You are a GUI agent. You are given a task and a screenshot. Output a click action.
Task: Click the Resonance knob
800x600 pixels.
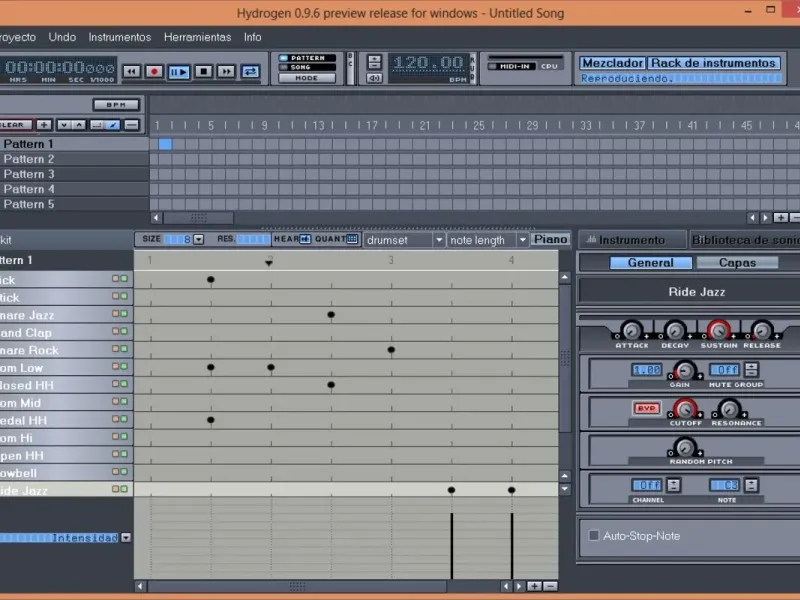(729, 409)
